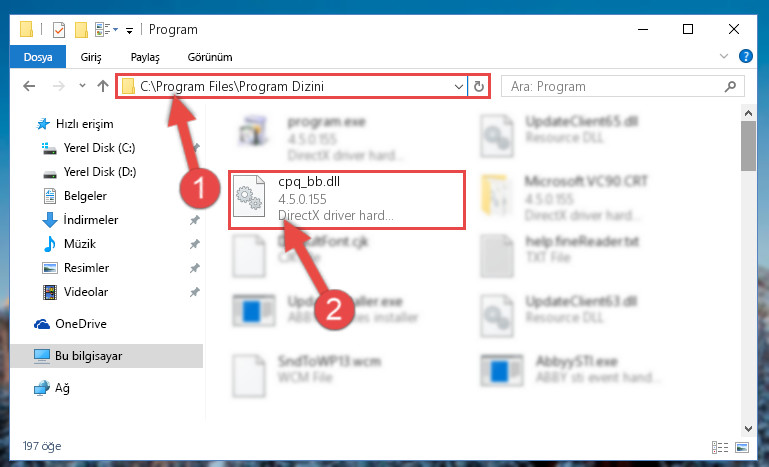Open the blue help question mark icon
Viewport: 769px width, 467px height.
tap(745, 56)
